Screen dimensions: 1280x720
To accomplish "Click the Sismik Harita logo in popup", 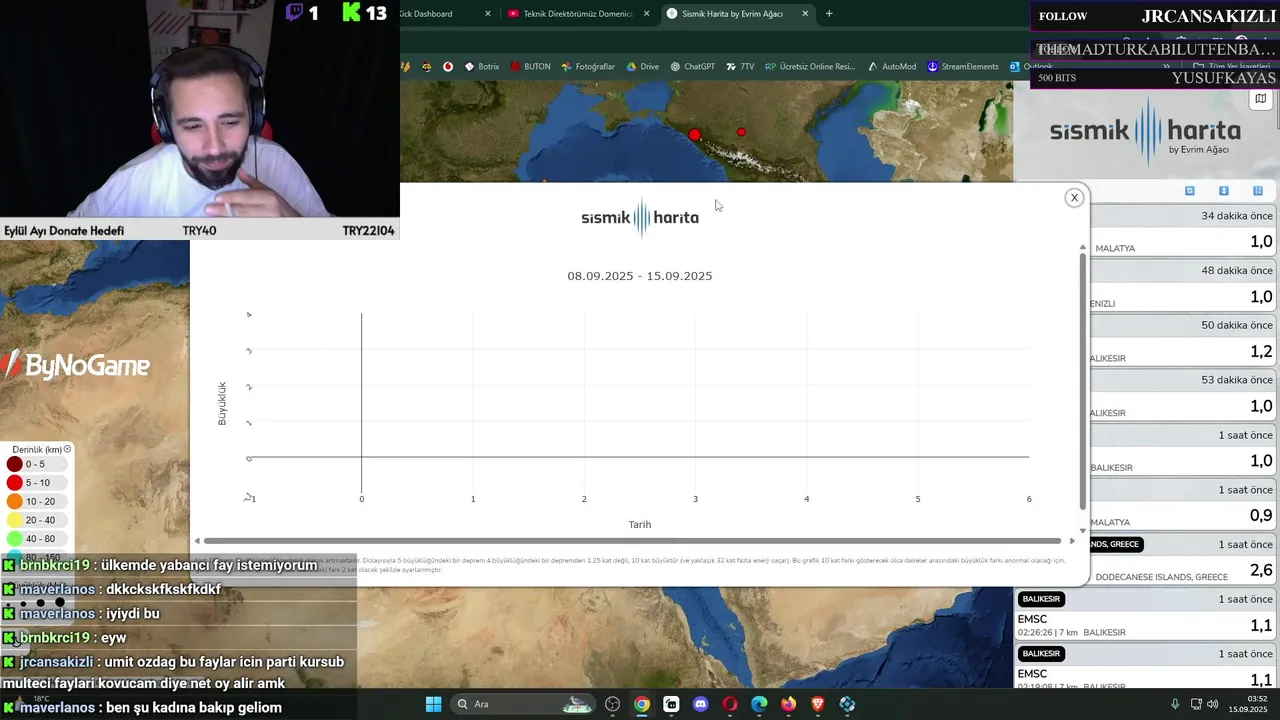I will (x=640, y=217).
